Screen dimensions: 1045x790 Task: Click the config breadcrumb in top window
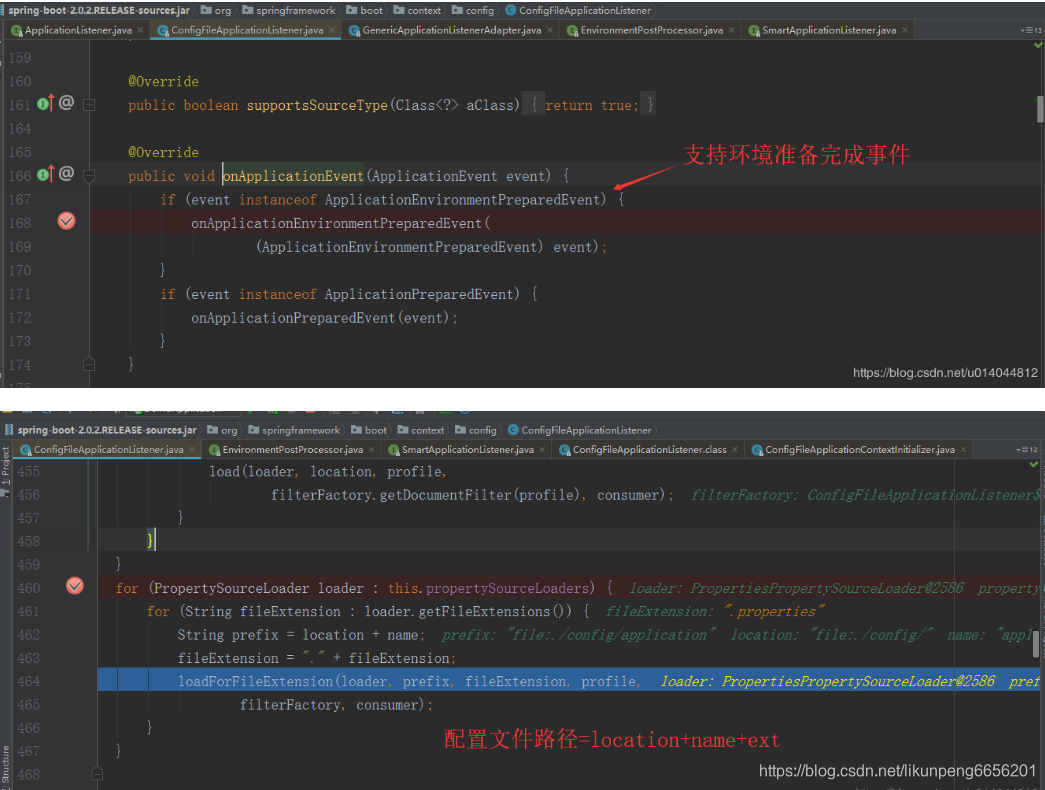pyautogui.click(x=473, y=10)
